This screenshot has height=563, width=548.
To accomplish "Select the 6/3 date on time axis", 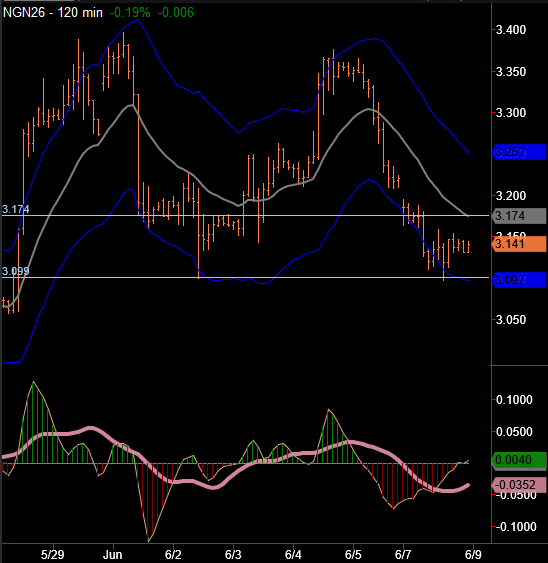I will [233, 555].
